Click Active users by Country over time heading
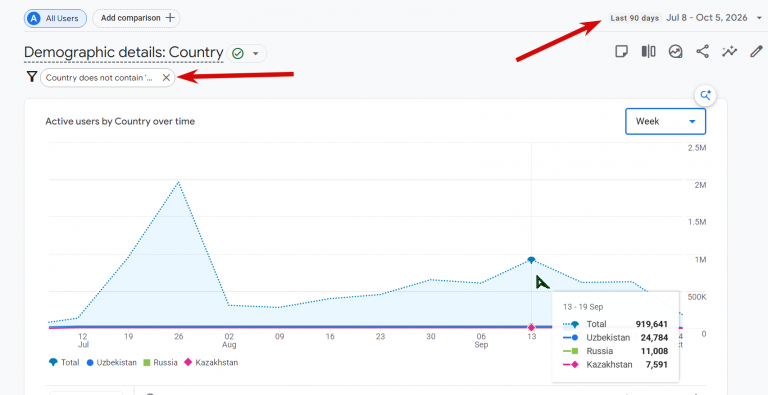Viewport: 768px width, 395px height. [120, 121]
